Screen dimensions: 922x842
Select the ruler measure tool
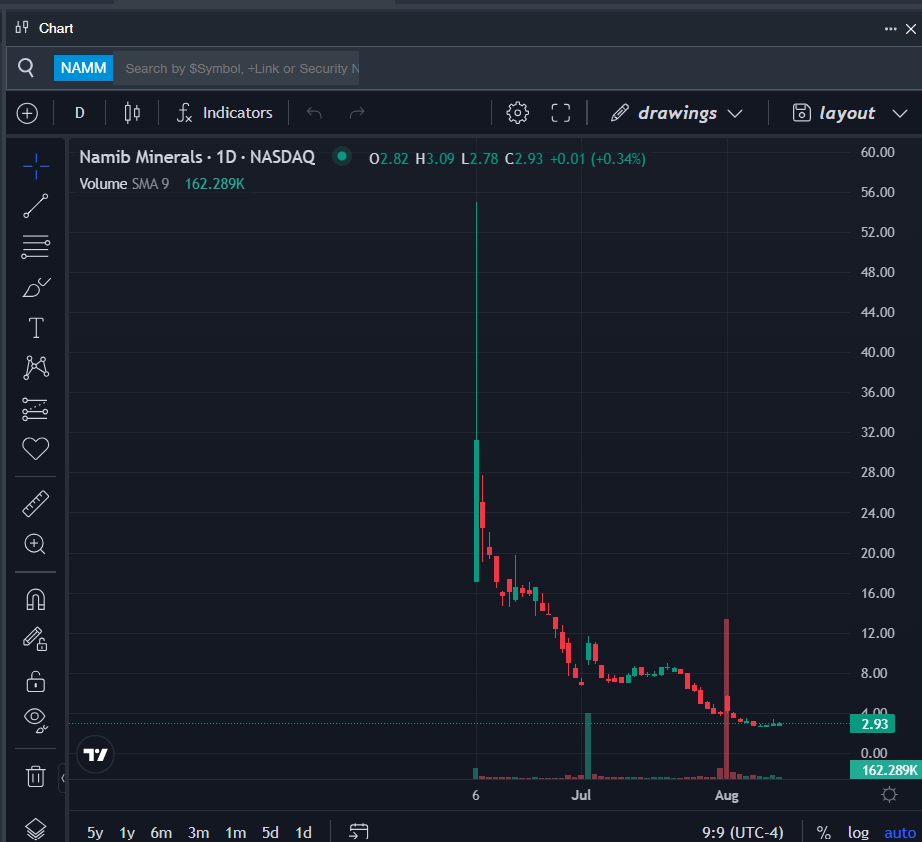coord(36,504)
